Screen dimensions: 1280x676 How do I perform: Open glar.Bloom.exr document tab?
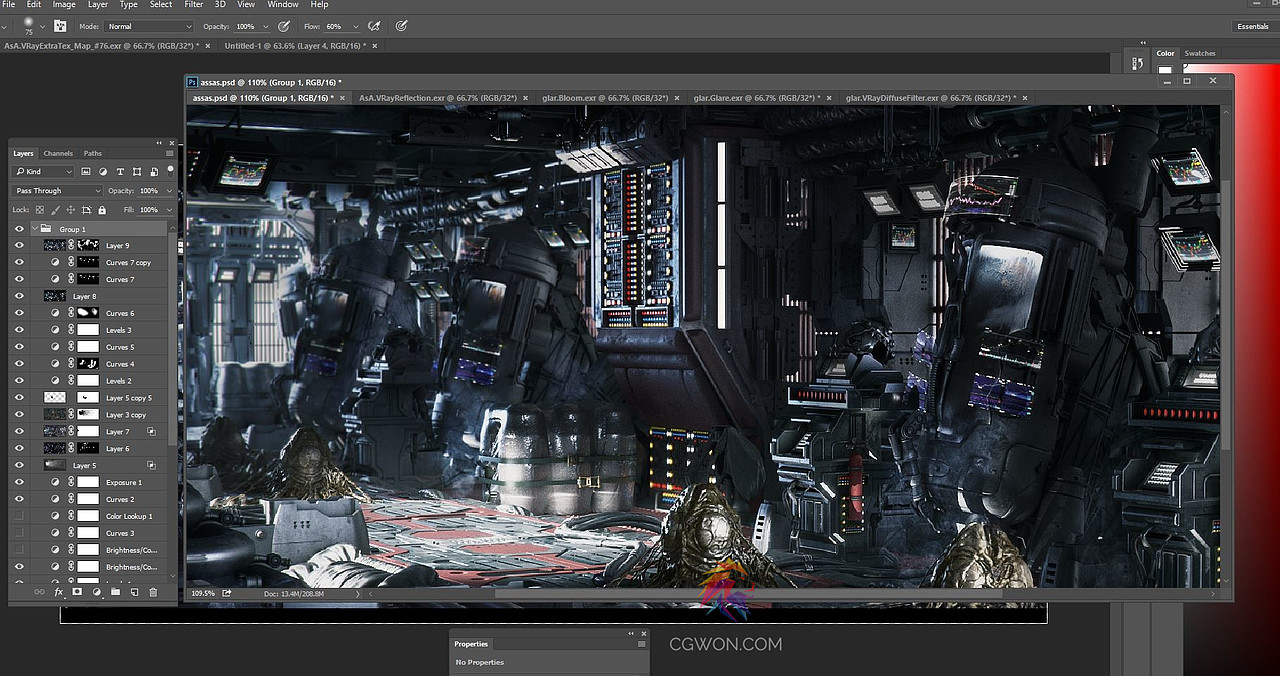tap(605, 98)
